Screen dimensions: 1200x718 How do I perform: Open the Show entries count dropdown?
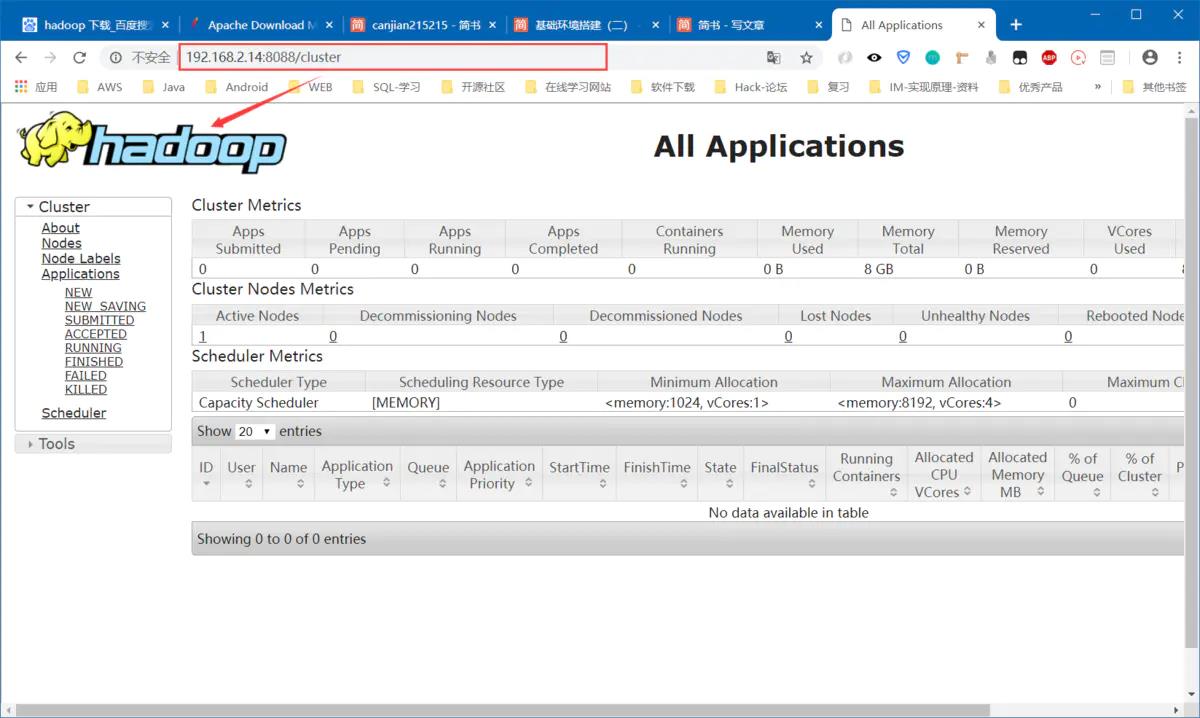(x=254, y=432)
